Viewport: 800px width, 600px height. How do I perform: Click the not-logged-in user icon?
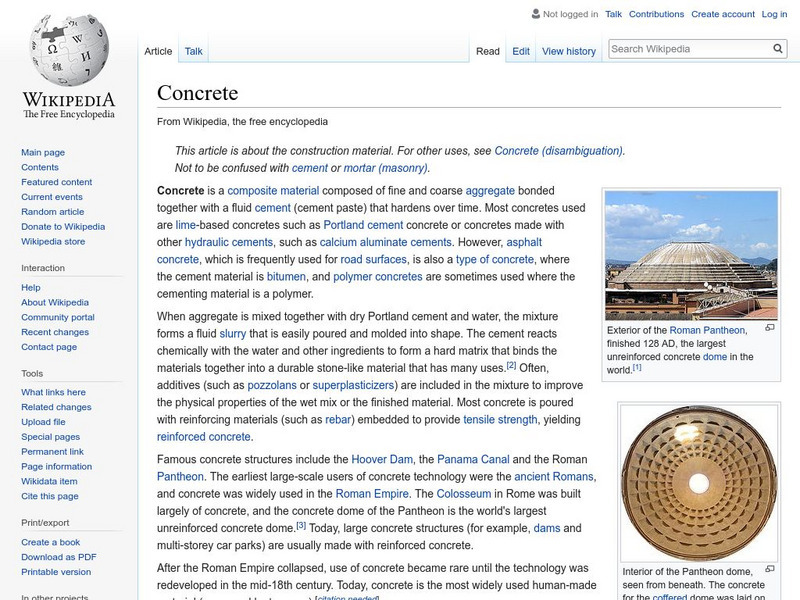536,14
